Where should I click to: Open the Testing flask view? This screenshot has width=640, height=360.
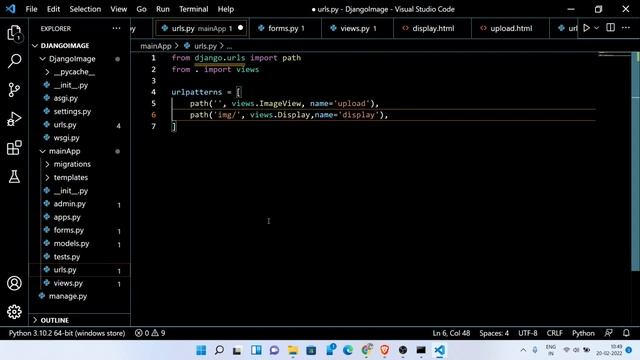pos(14,177)
